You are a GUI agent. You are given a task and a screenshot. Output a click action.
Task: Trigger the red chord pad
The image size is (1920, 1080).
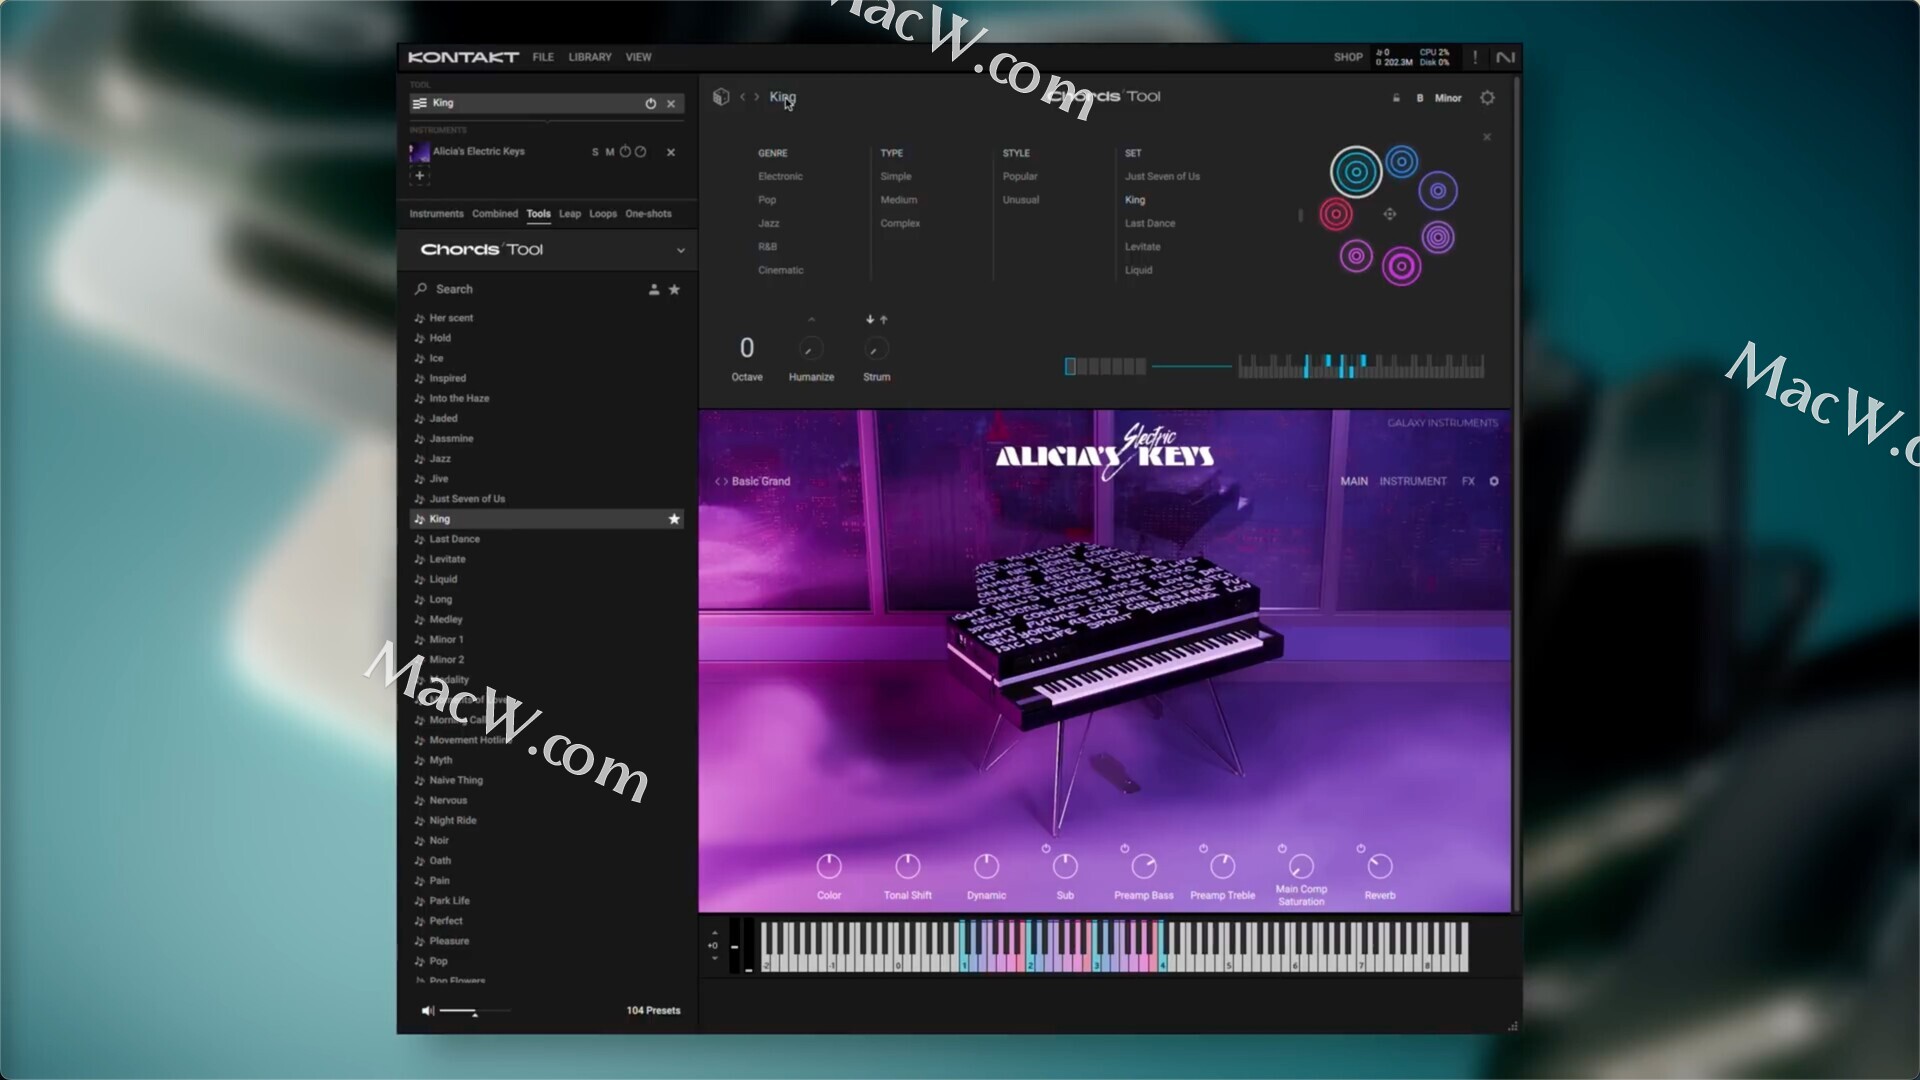point(1336,214)
